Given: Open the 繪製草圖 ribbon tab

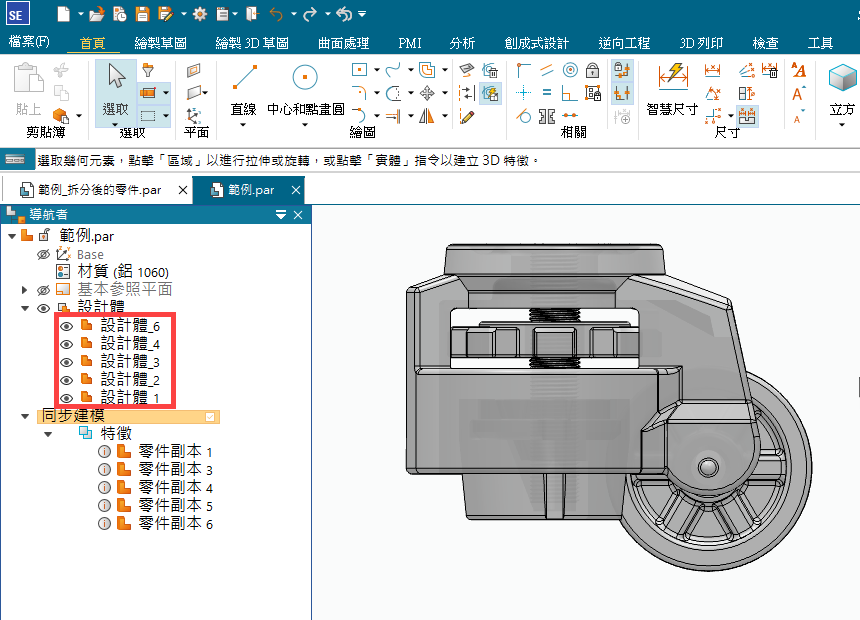Looking at the screenshot, I should click(160, 43).
